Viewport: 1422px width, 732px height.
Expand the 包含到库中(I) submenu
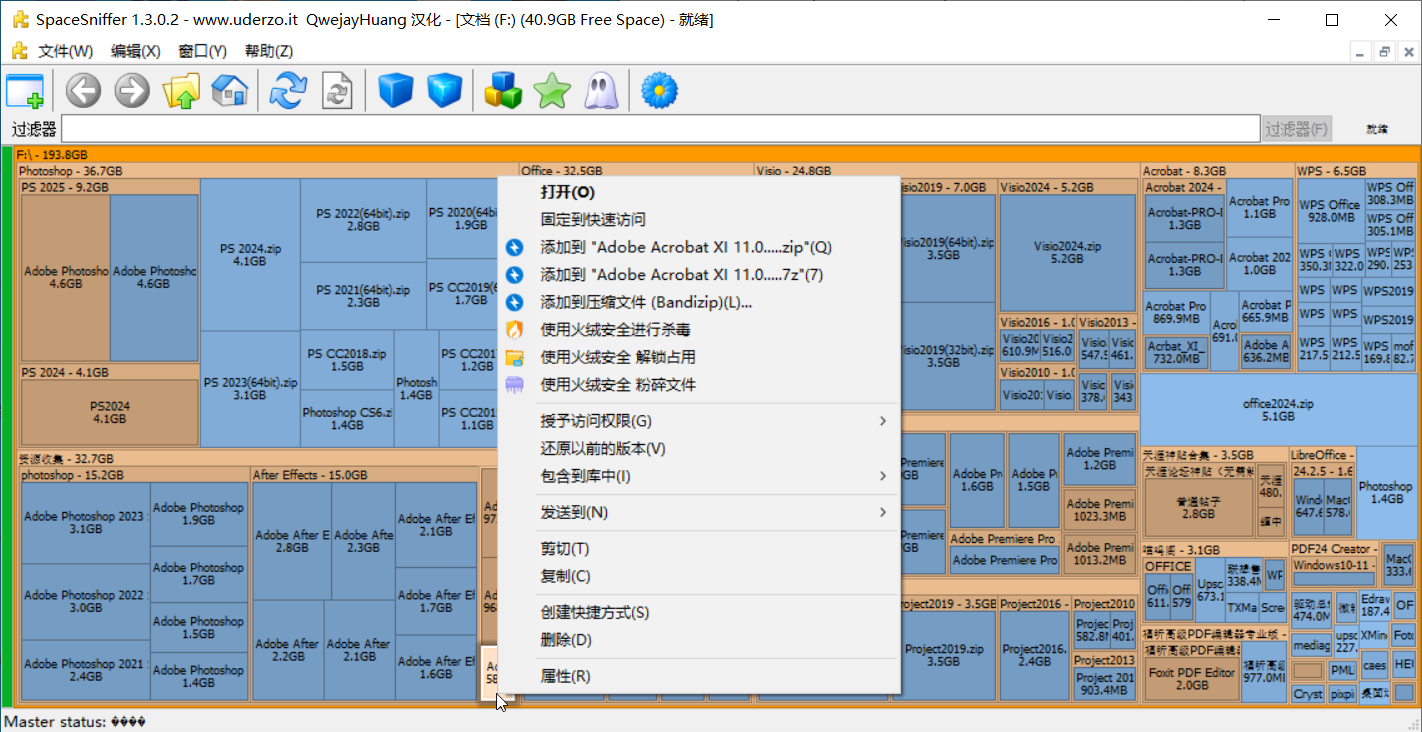point(699,476)
